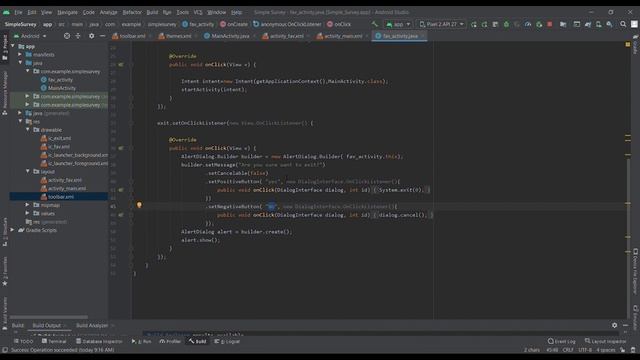Hide the Build panel with minus icon
The image size is (640, 360).
(x=625, y=325)
